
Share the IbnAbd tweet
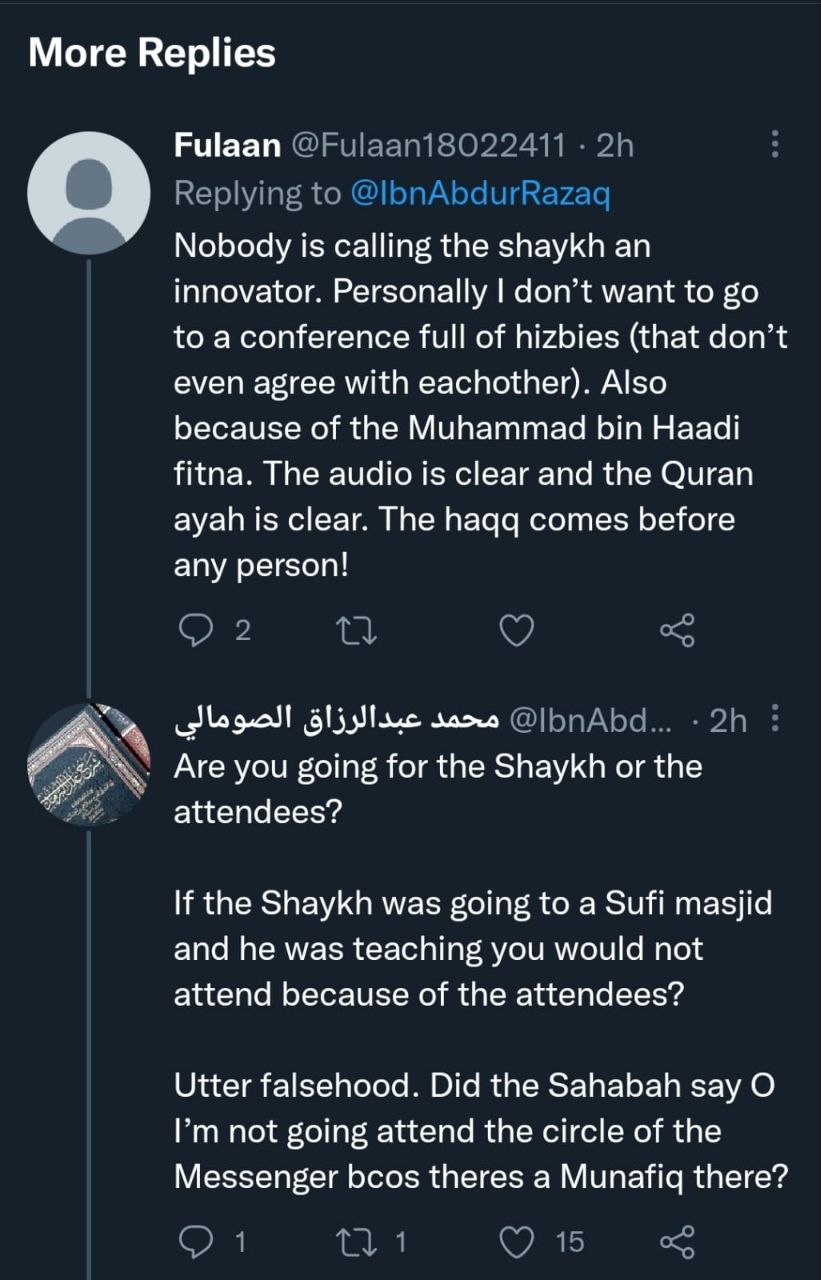pos(676,1242)
